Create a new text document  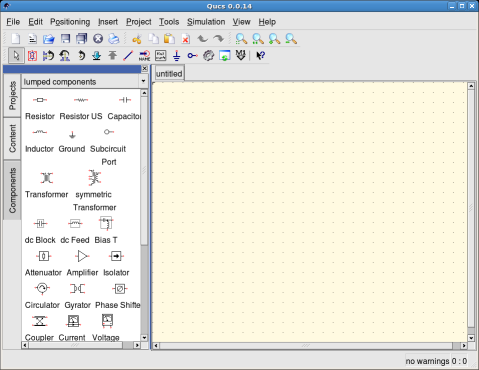(32, 39)
